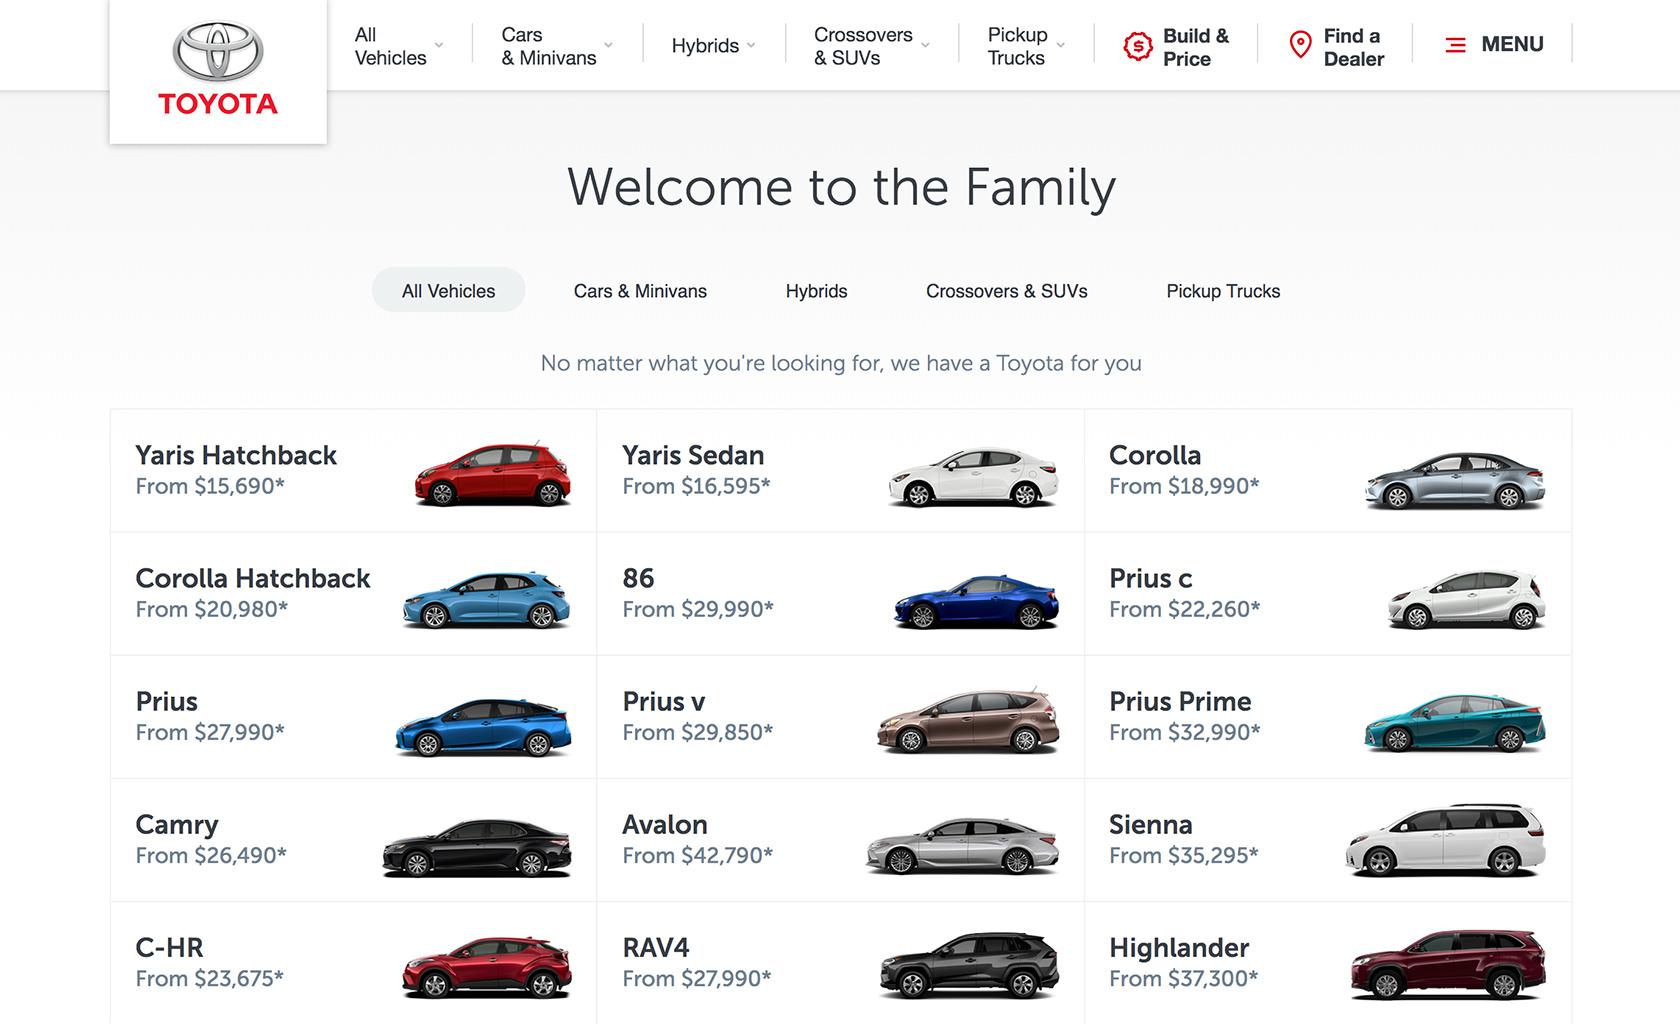Image resolution: width=1680 pixels, height=1024 pixels.
Task: Select the white Sienna minivan image
Action: tap(1446, 840)
